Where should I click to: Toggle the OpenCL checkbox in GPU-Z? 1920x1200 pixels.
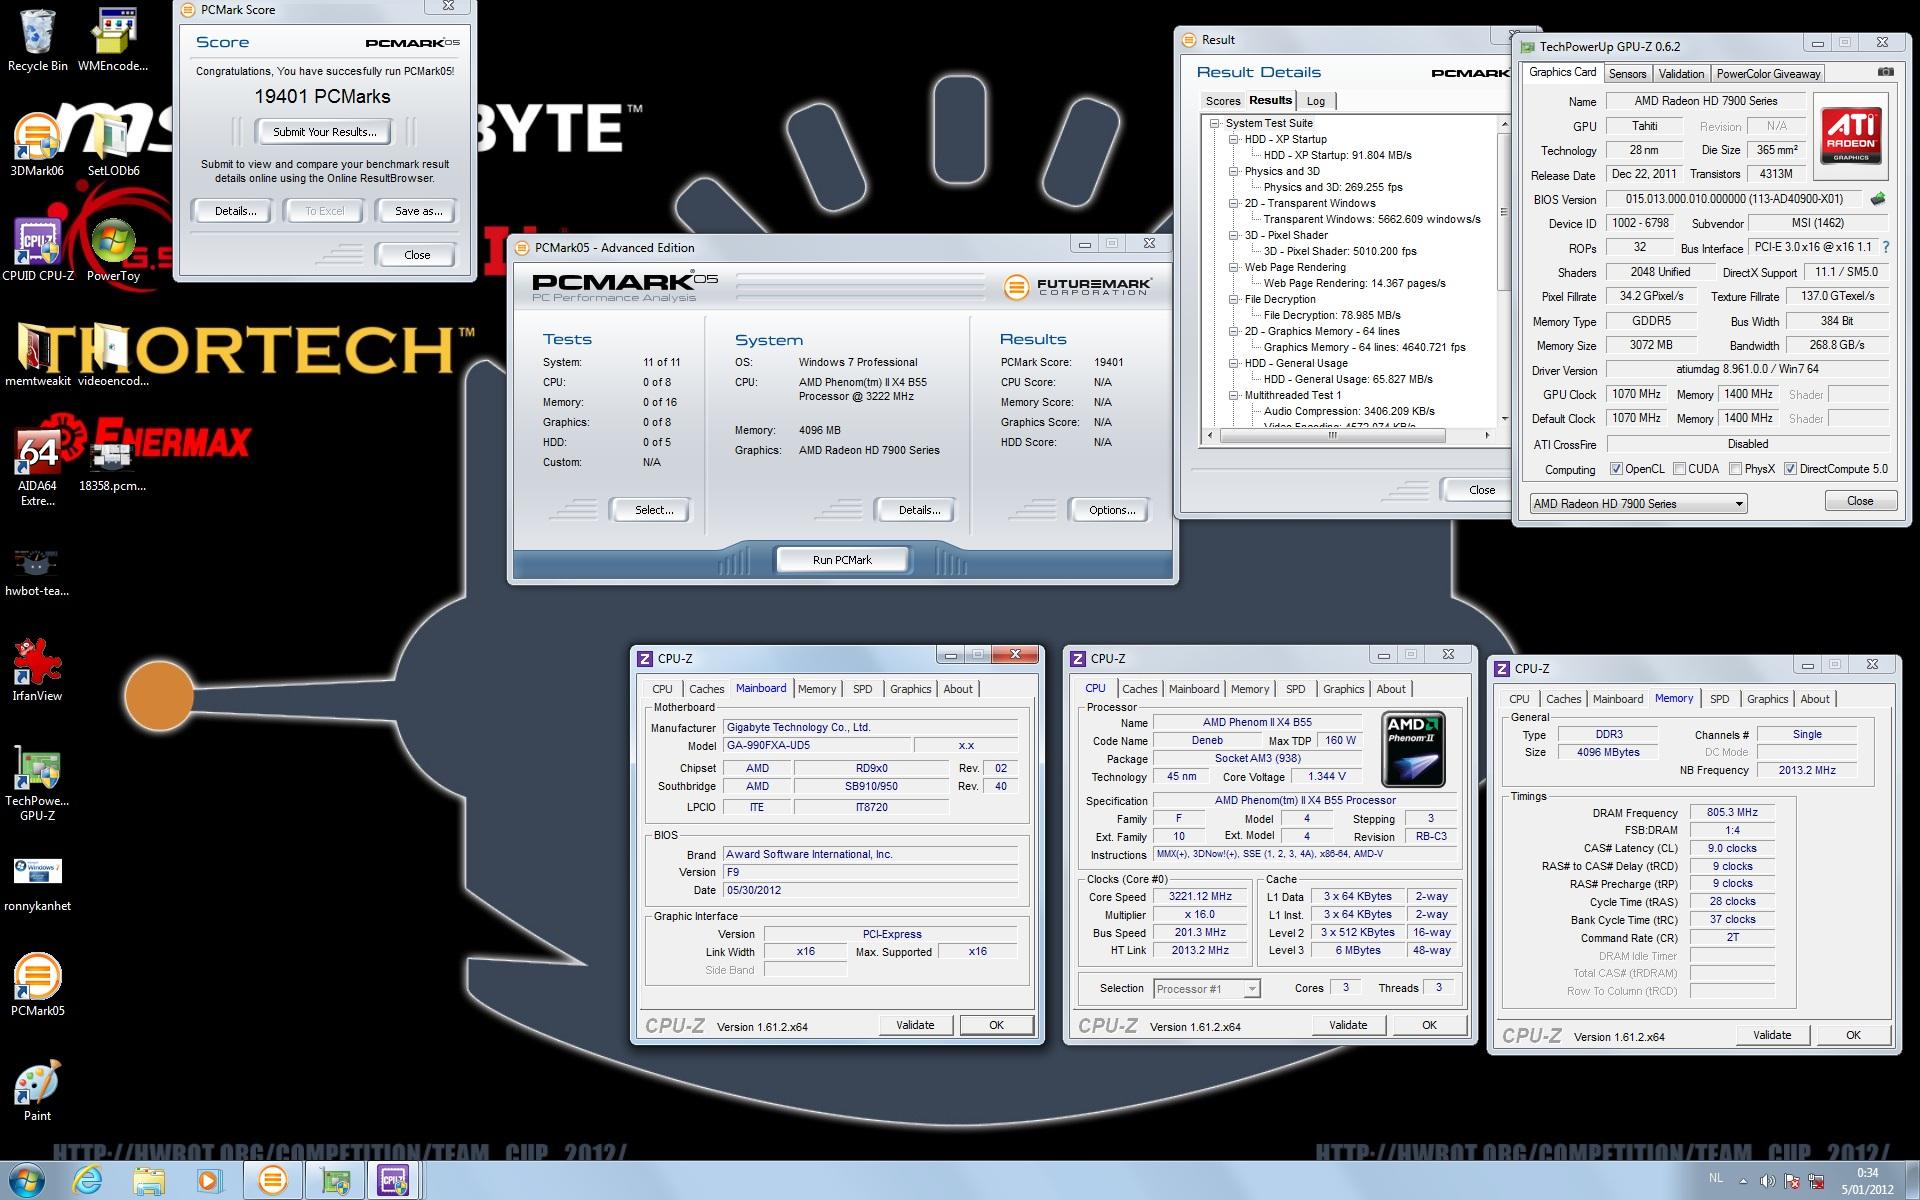tap(1616, 468)
